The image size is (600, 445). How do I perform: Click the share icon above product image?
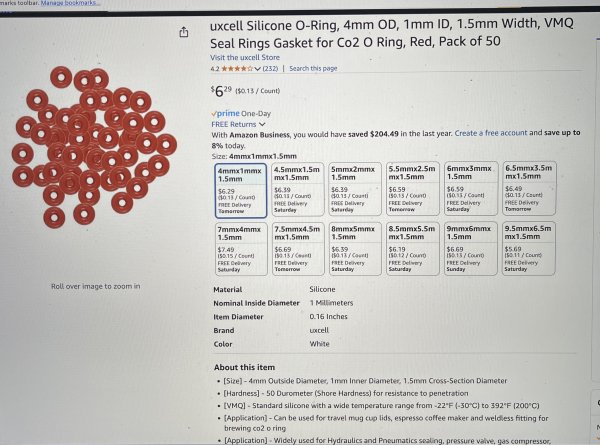tap(184, 32)
